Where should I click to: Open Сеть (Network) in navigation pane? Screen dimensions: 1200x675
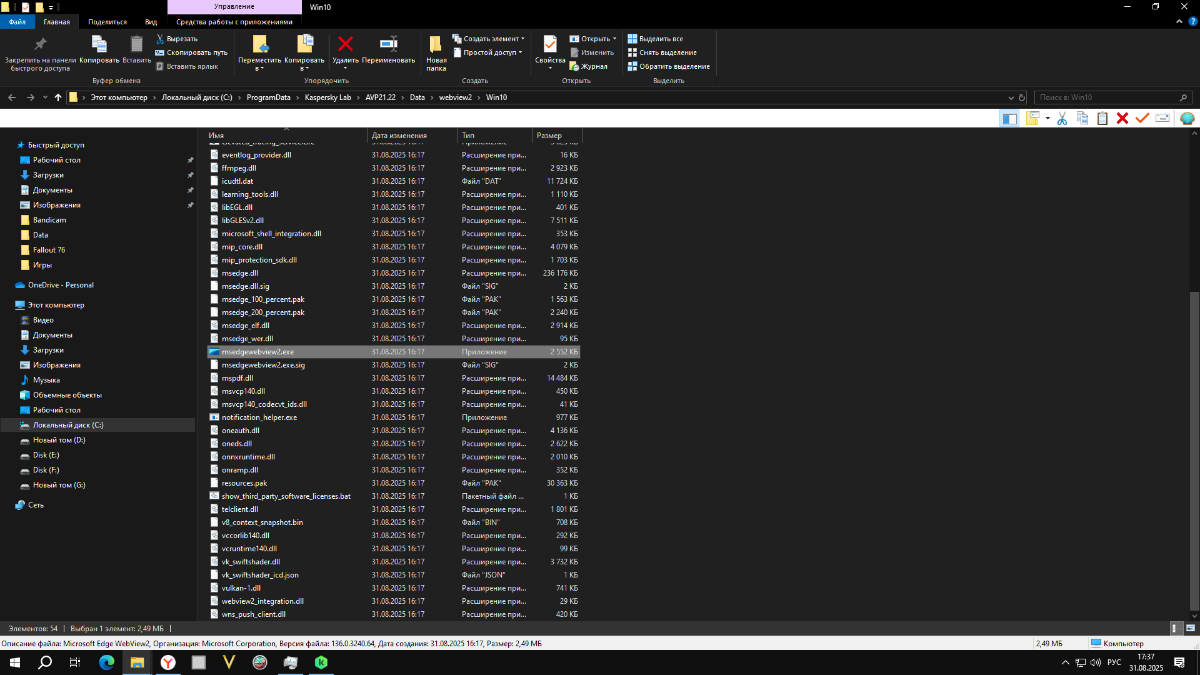pyautogui.click(x=36, y=505)
